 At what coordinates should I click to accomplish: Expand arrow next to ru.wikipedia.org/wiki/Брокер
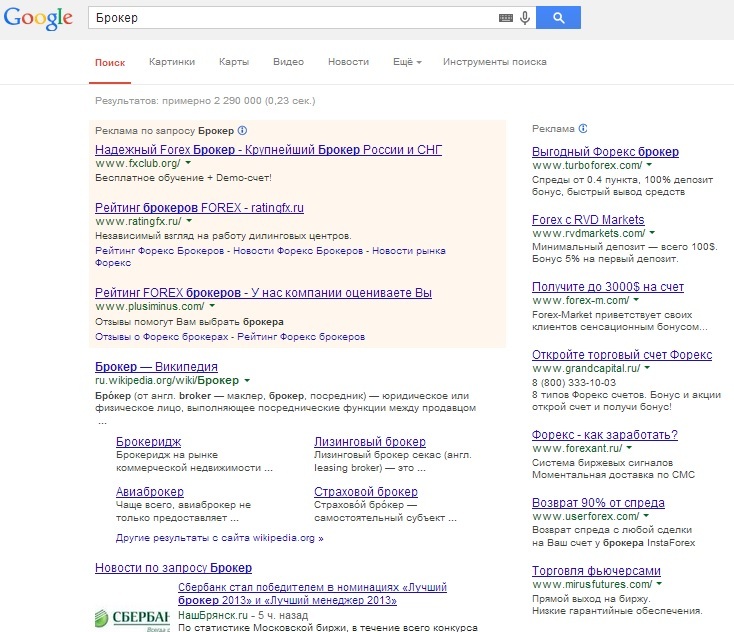pos(247,380)
